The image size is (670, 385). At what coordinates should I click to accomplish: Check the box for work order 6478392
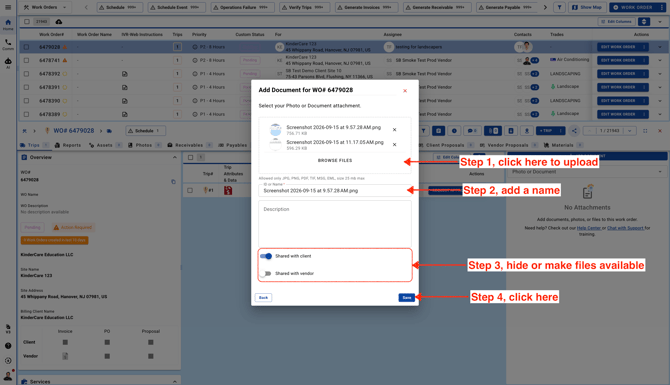click(x=26, y=74)
